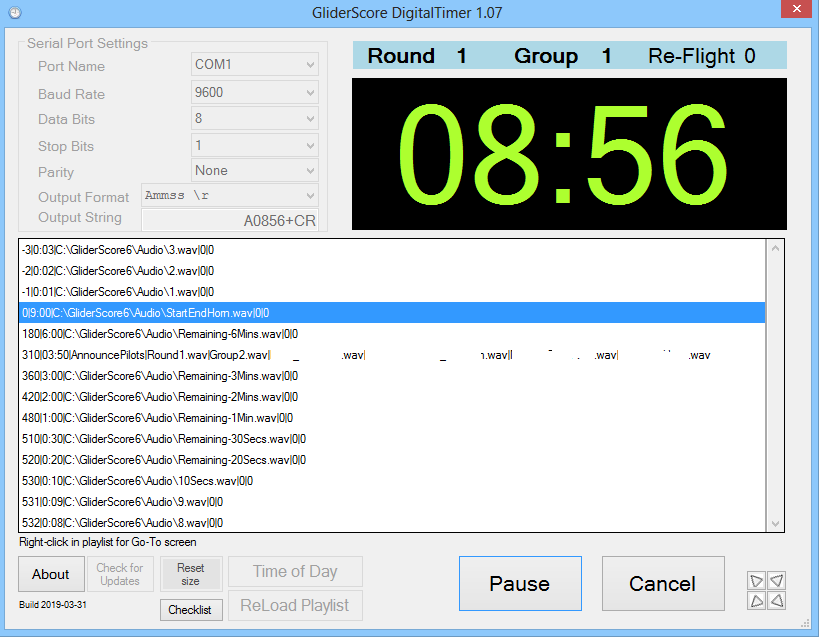Click the top-right corner triangle button

(x=777, y=581)
